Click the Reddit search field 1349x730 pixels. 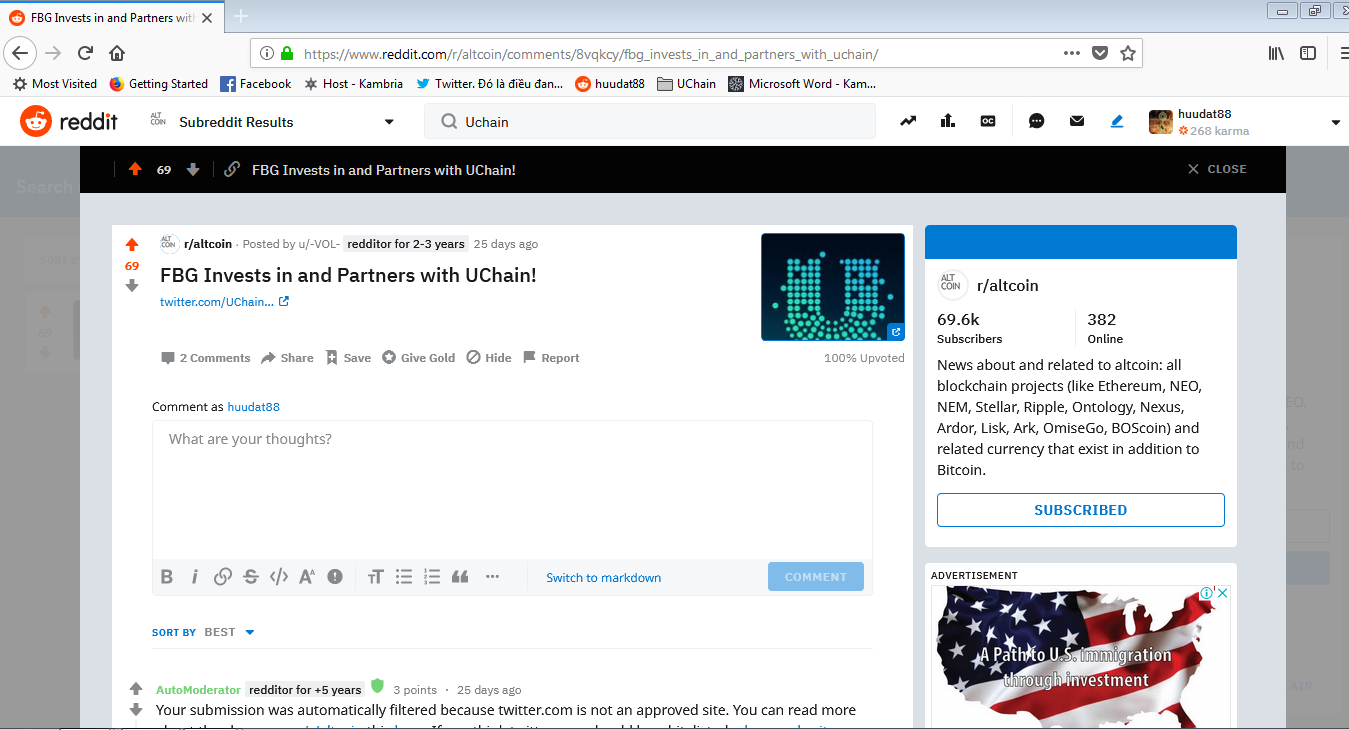coord(650,122)
